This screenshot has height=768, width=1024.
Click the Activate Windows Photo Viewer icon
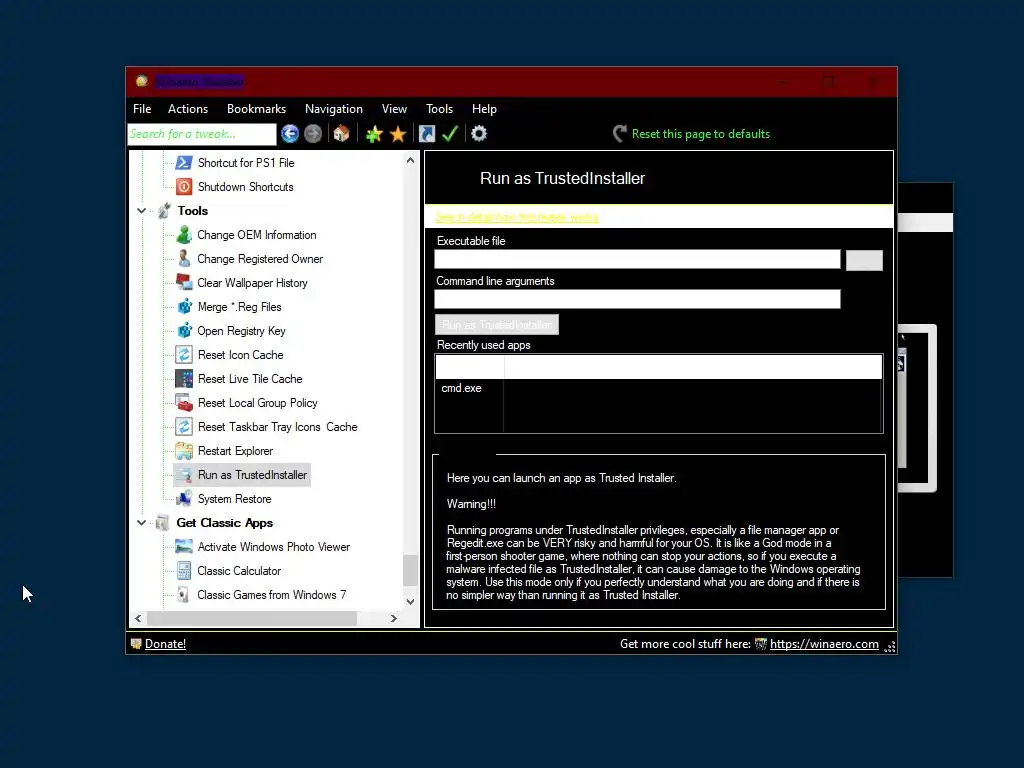184,547
